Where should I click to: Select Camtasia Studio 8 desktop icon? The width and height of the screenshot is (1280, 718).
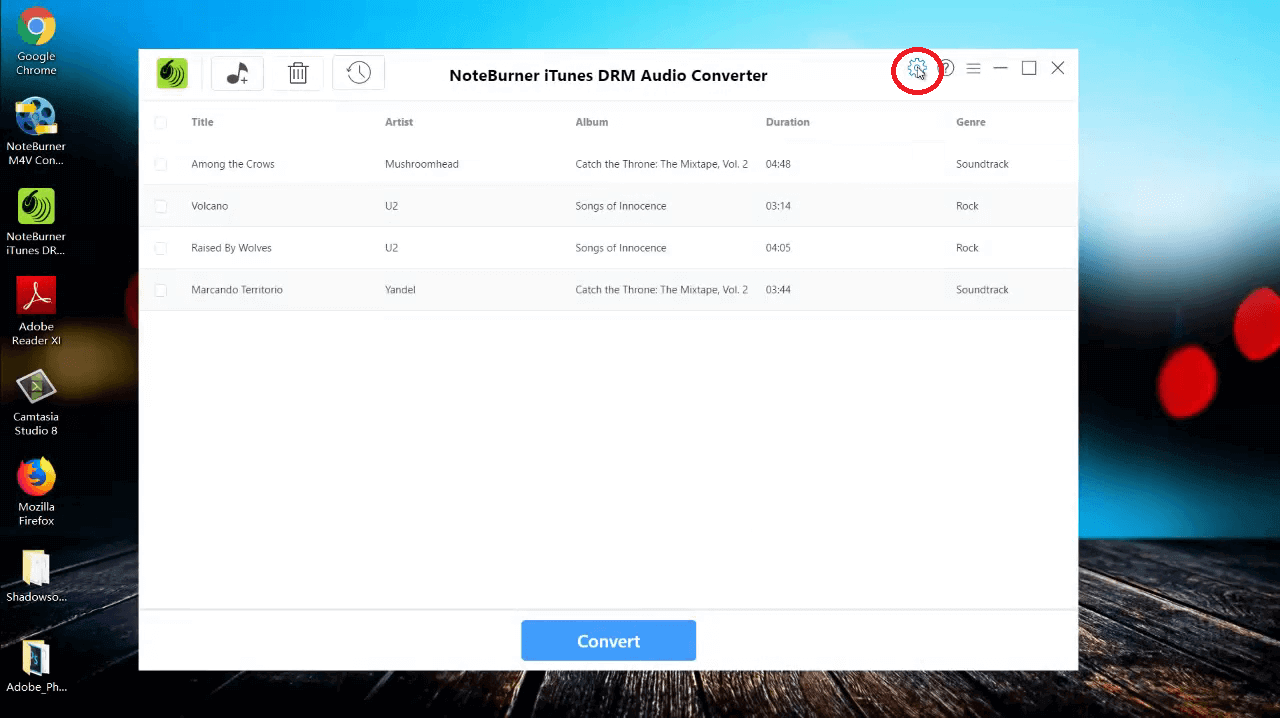point(36,402)
